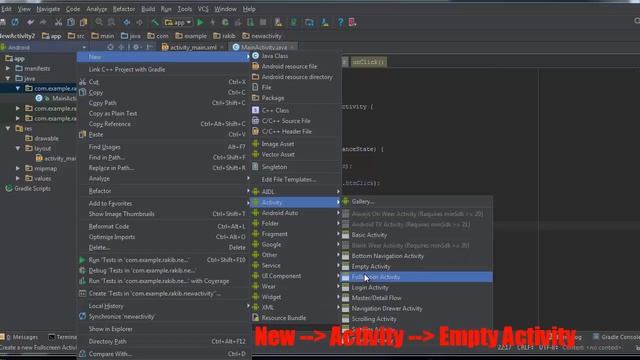Screen dimensions: 640x360
Task: Open the Activity Gallery option
Action: [x=417, y=202]
